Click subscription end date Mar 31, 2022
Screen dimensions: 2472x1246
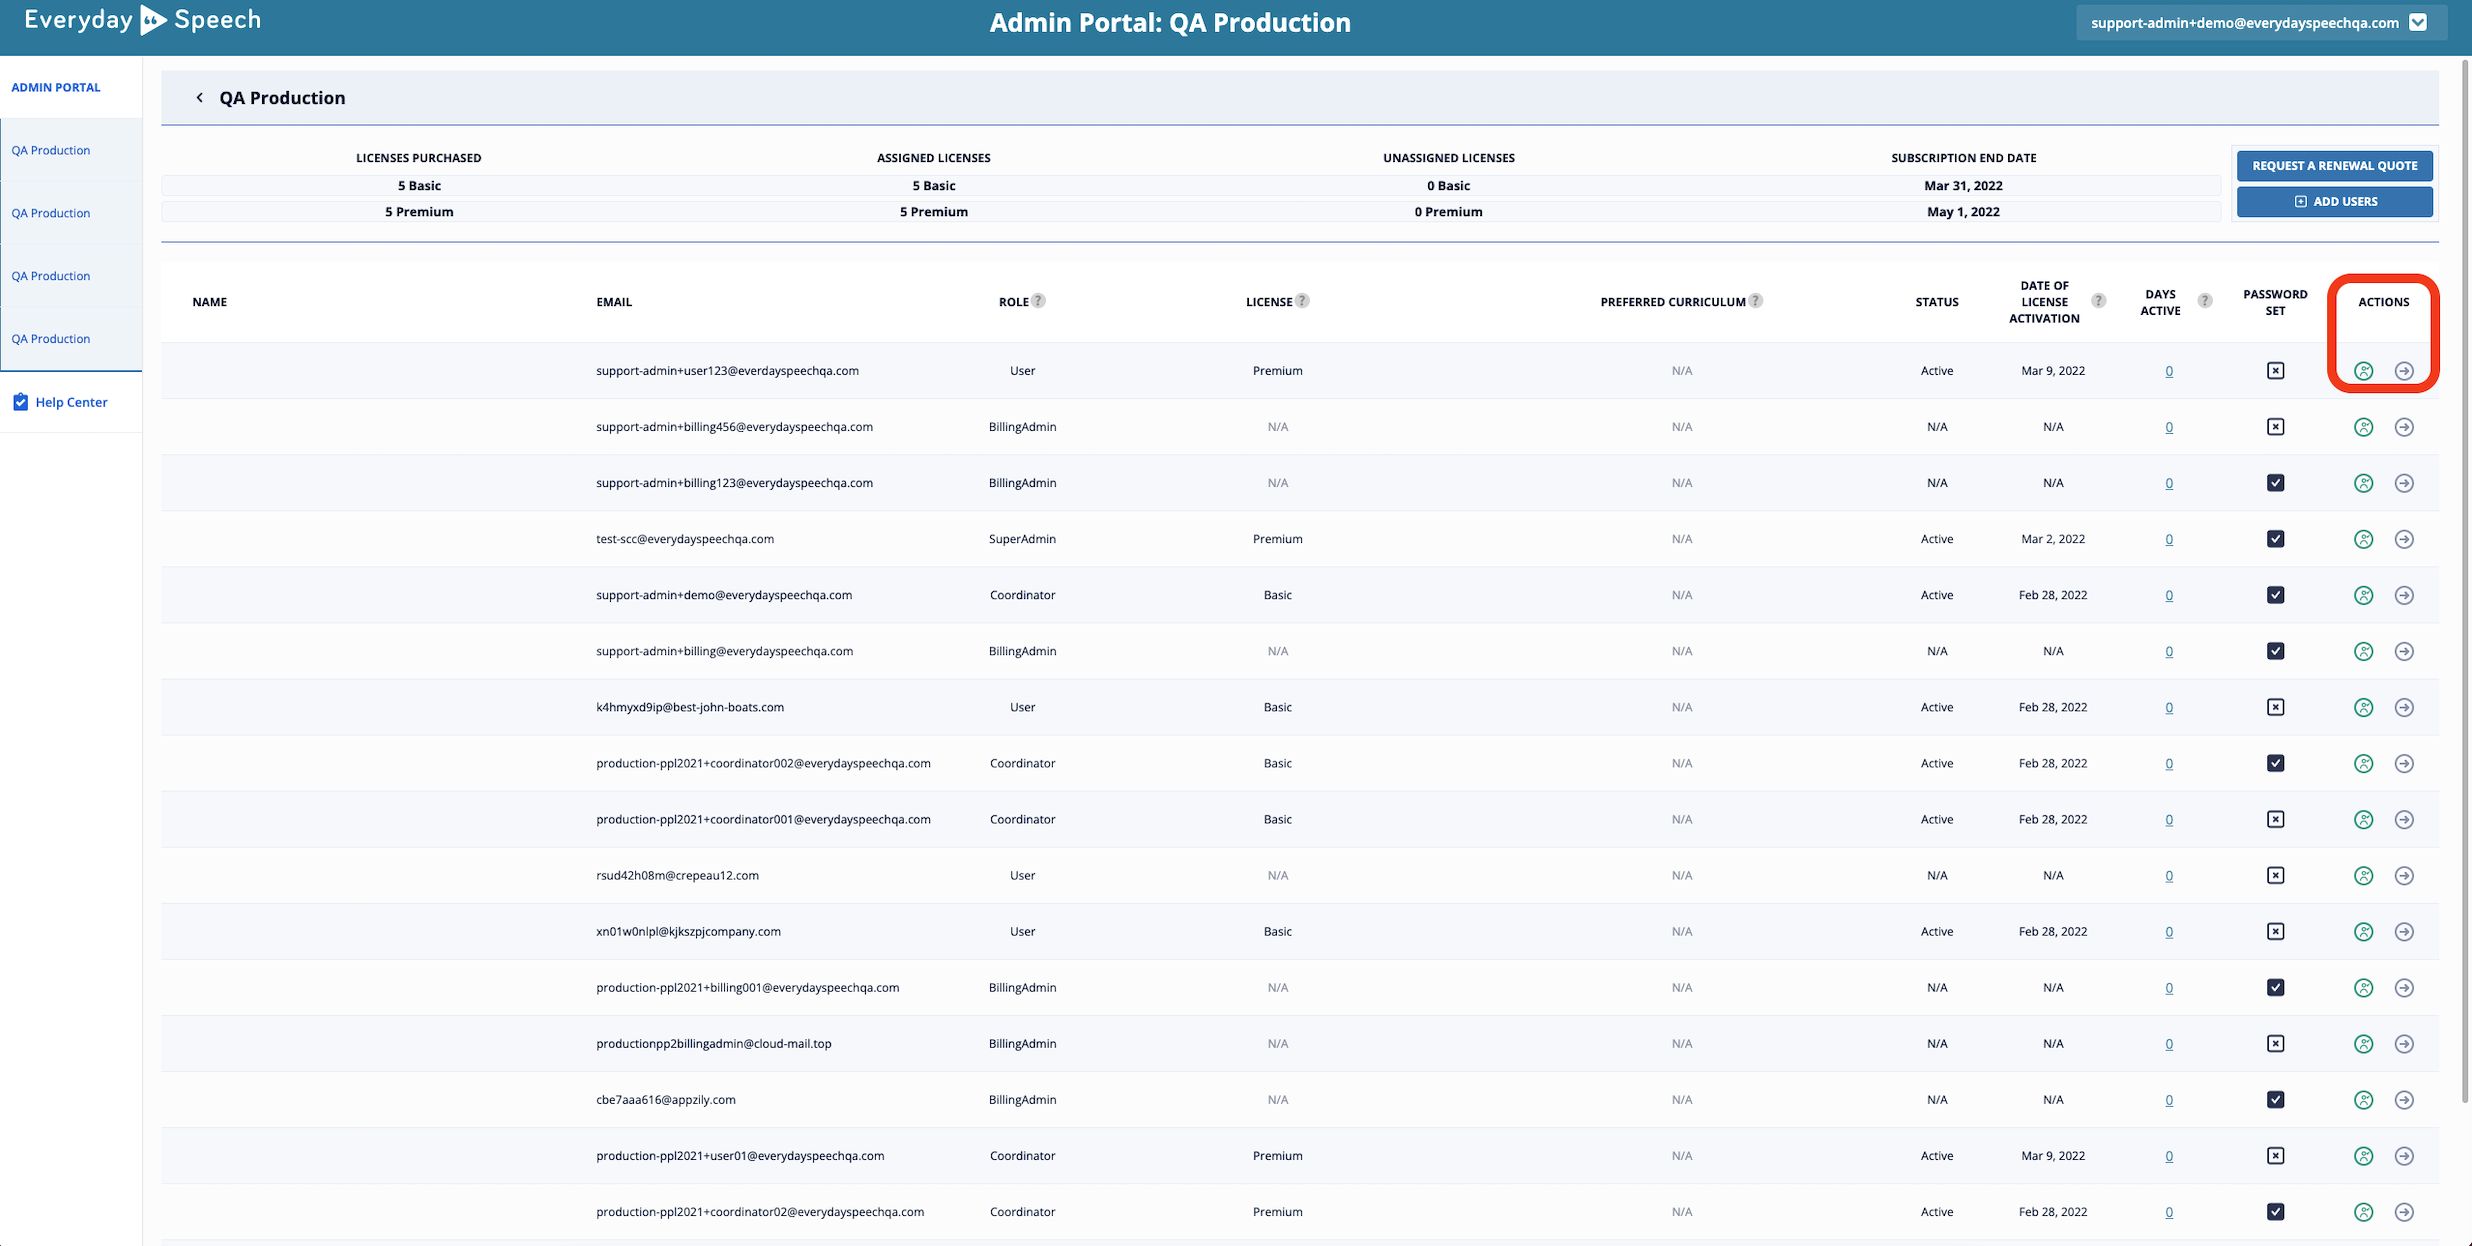(1963, 186)
